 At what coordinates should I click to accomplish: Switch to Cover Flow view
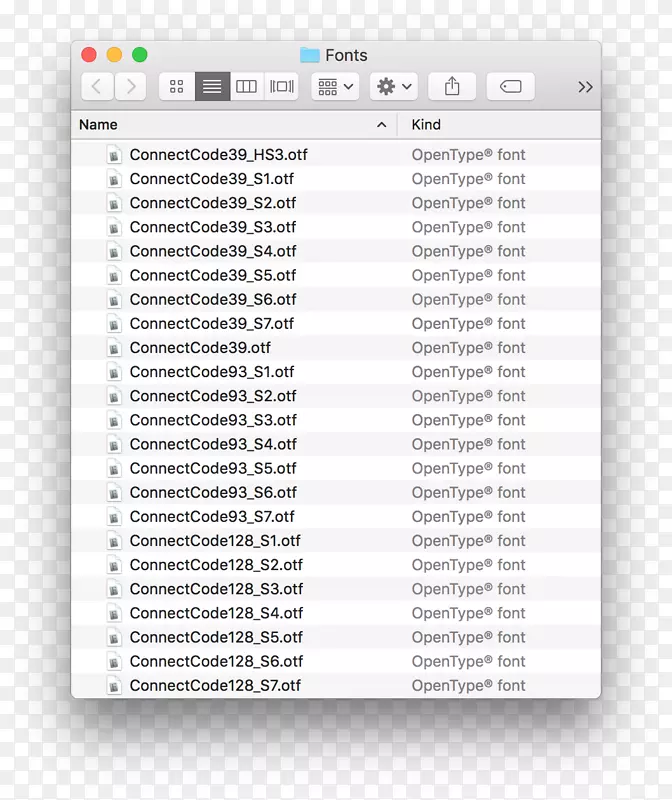click(282, 86)
